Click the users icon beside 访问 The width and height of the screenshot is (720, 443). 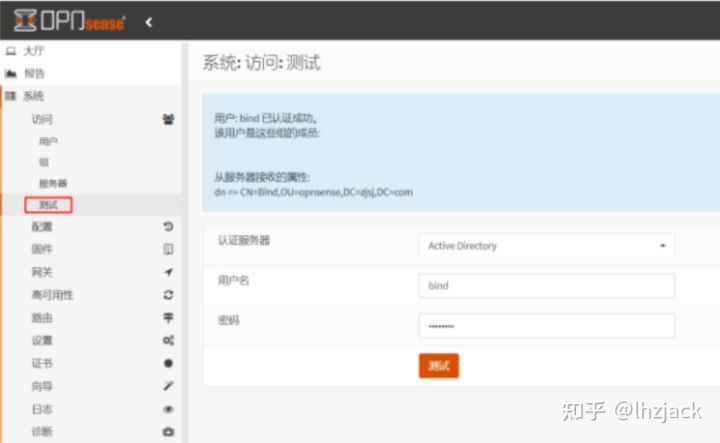point(167,119)
